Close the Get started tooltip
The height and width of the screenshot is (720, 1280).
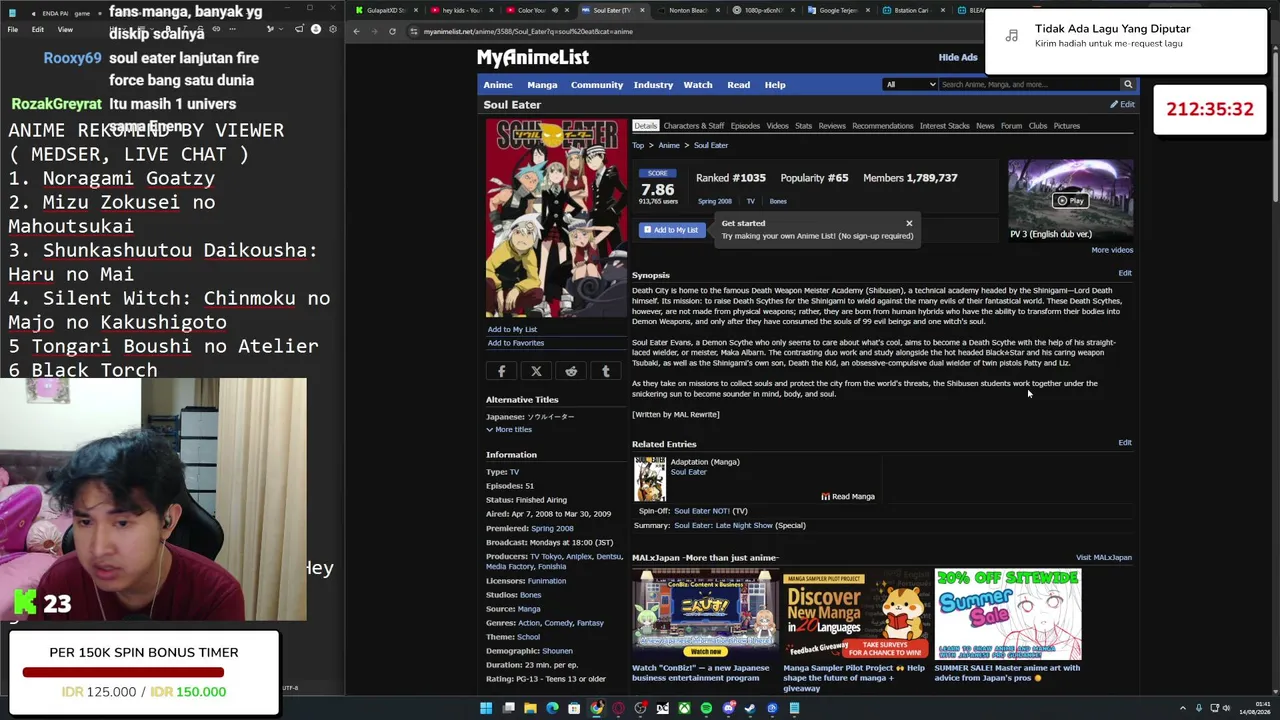click(x=909, y=223)
